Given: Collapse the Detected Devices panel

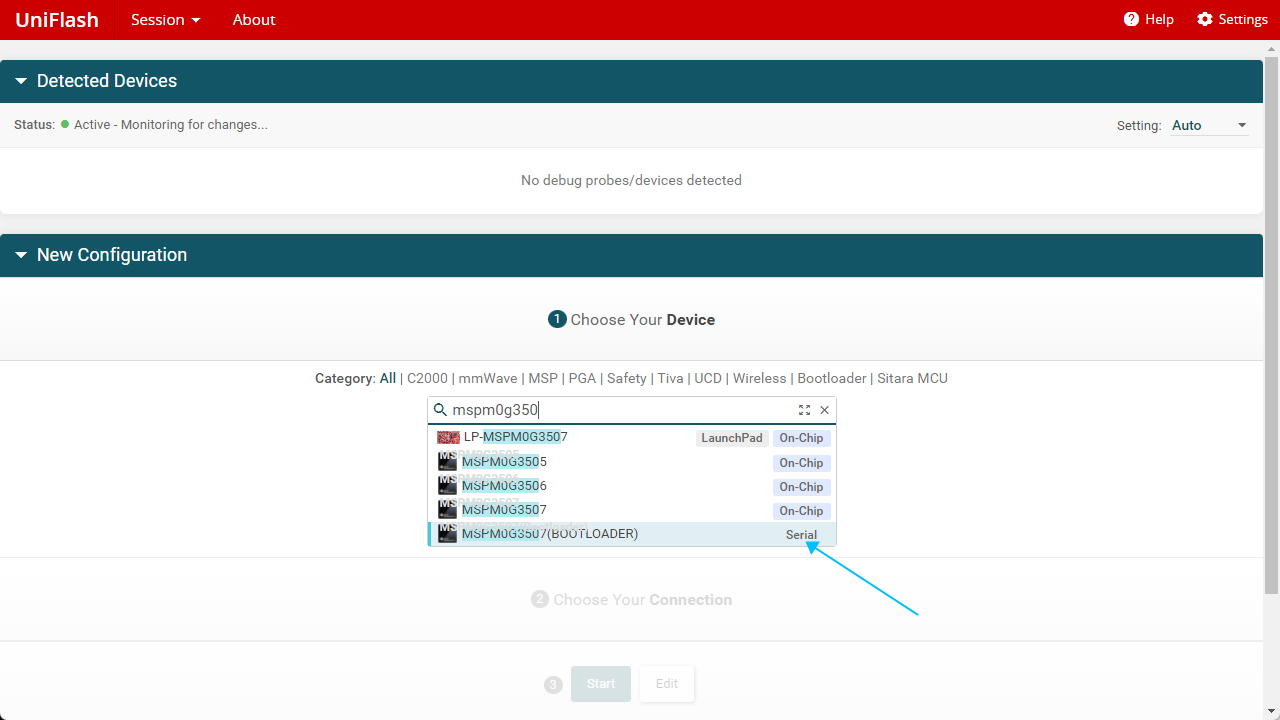Looking at the screenshot, I should point(21,81).
